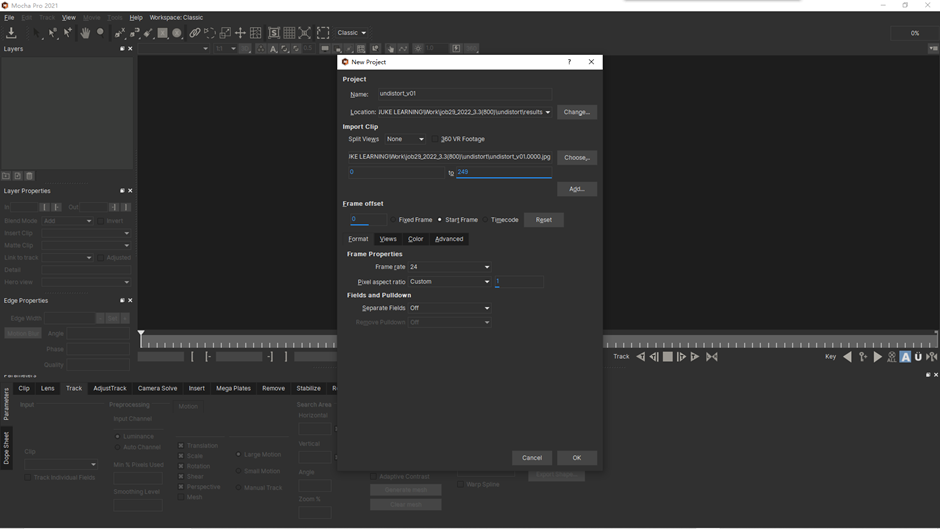The width and height of the screenshot is (940, 529).
Task: Select the Pan hand tool
Action: pos(85,33)
